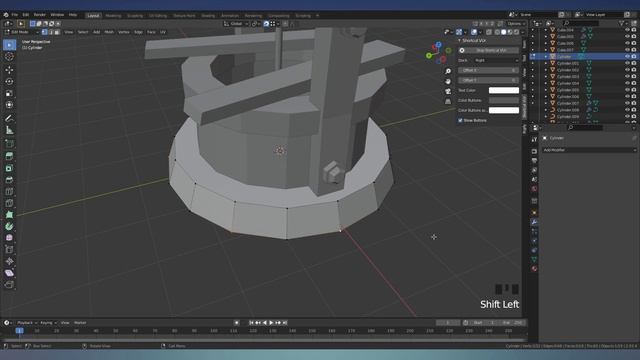This screenshot has height=360, width=640.
Task: Open the Keying dropdown in timeline
Action: [x=48, y=323]
